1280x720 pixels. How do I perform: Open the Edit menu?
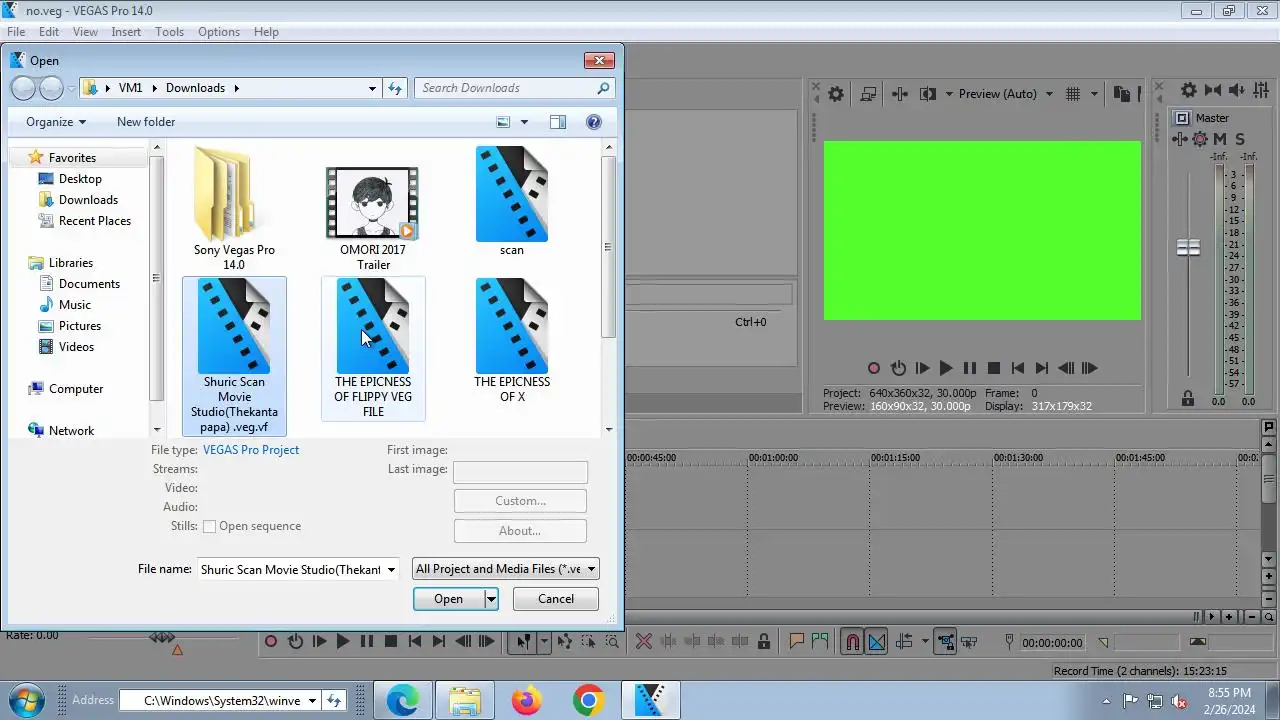(49, 32)
